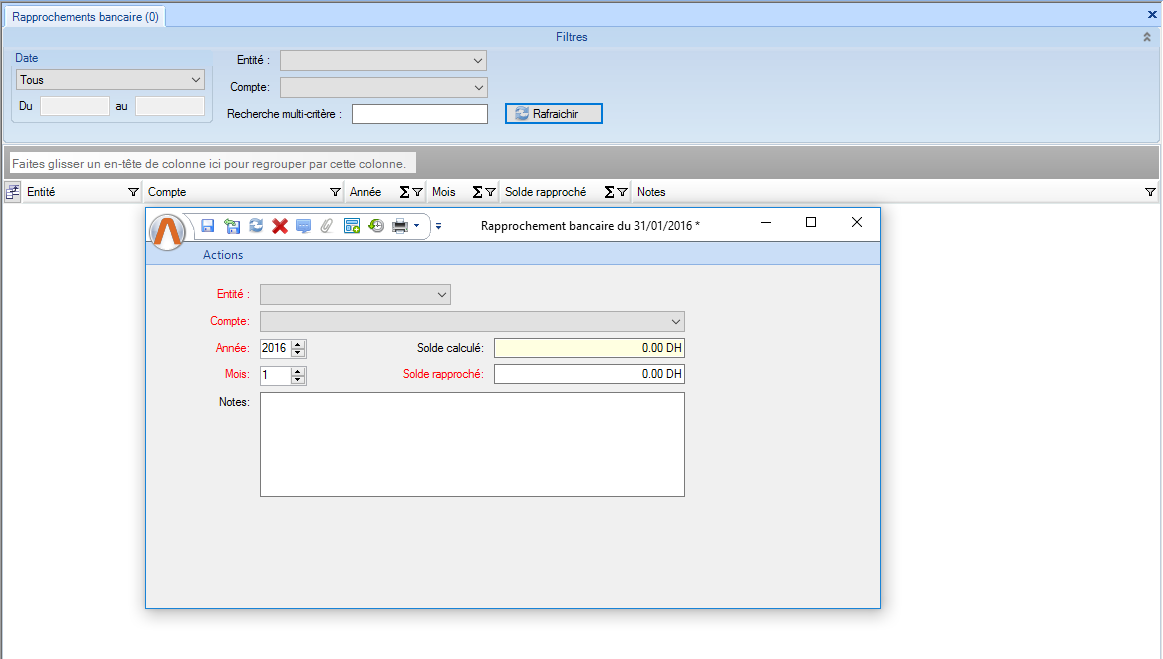The width and height of the screenshot is (1163, 659).
Task: Increase the Année value with up arrow
Action: click(x=298, y=344)
